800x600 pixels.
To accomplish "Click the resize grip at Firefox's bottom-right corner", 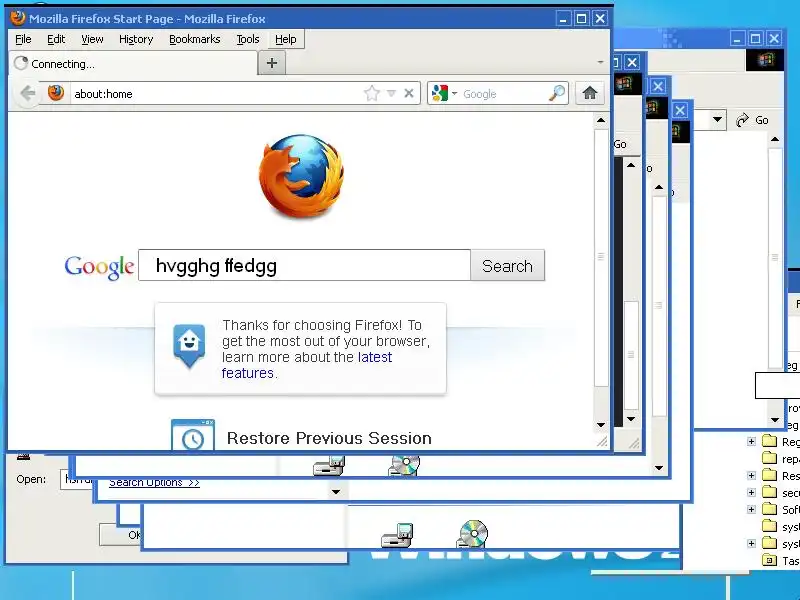I will (x=603, y=441).
